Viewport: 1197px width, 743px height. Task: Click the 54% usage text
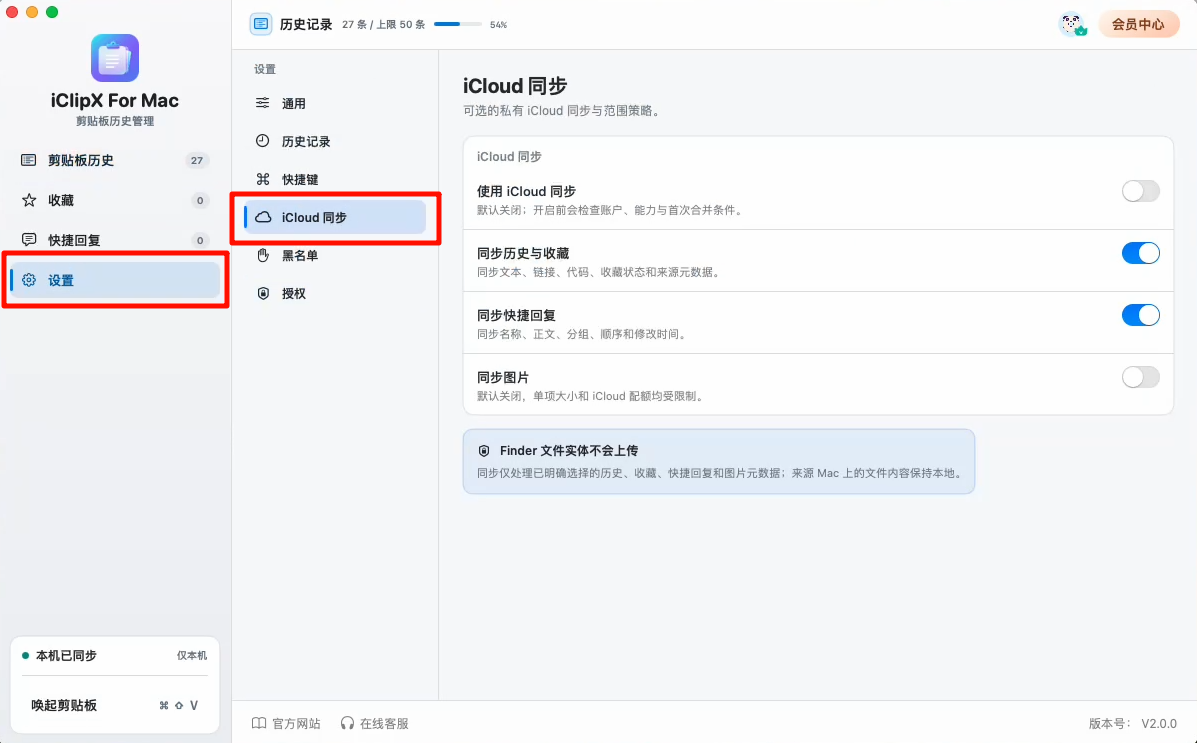pos(498,25)
